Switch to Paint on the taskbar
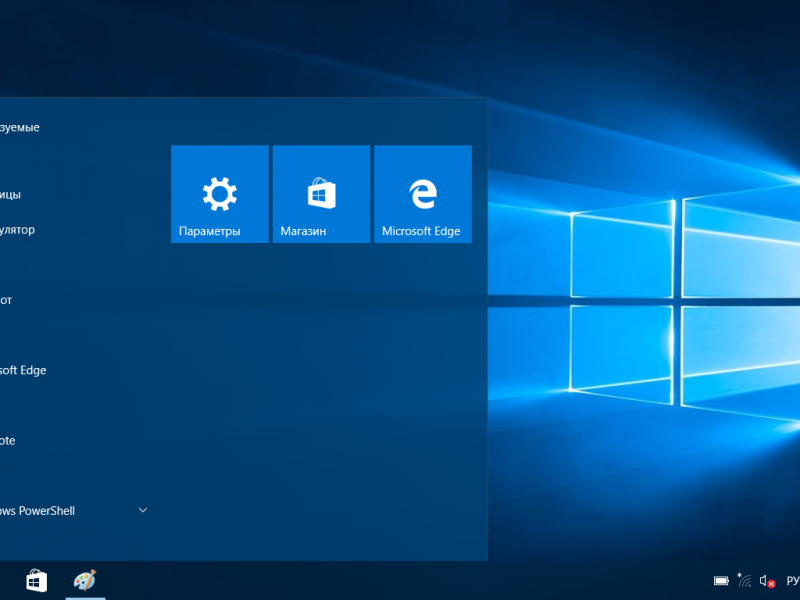This screenshot has height=600, width=800. (85, 581)
